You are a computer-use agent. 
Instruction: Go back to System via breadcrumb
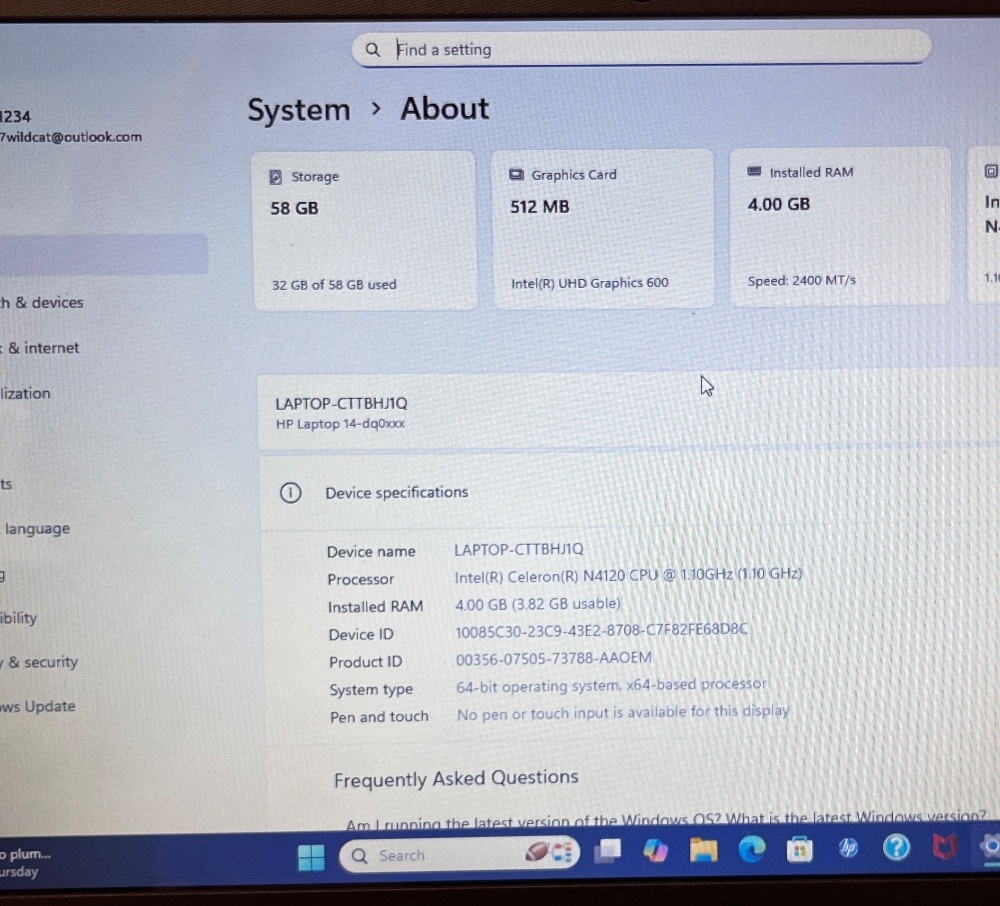pyautogui.click(x=298, y=110)
